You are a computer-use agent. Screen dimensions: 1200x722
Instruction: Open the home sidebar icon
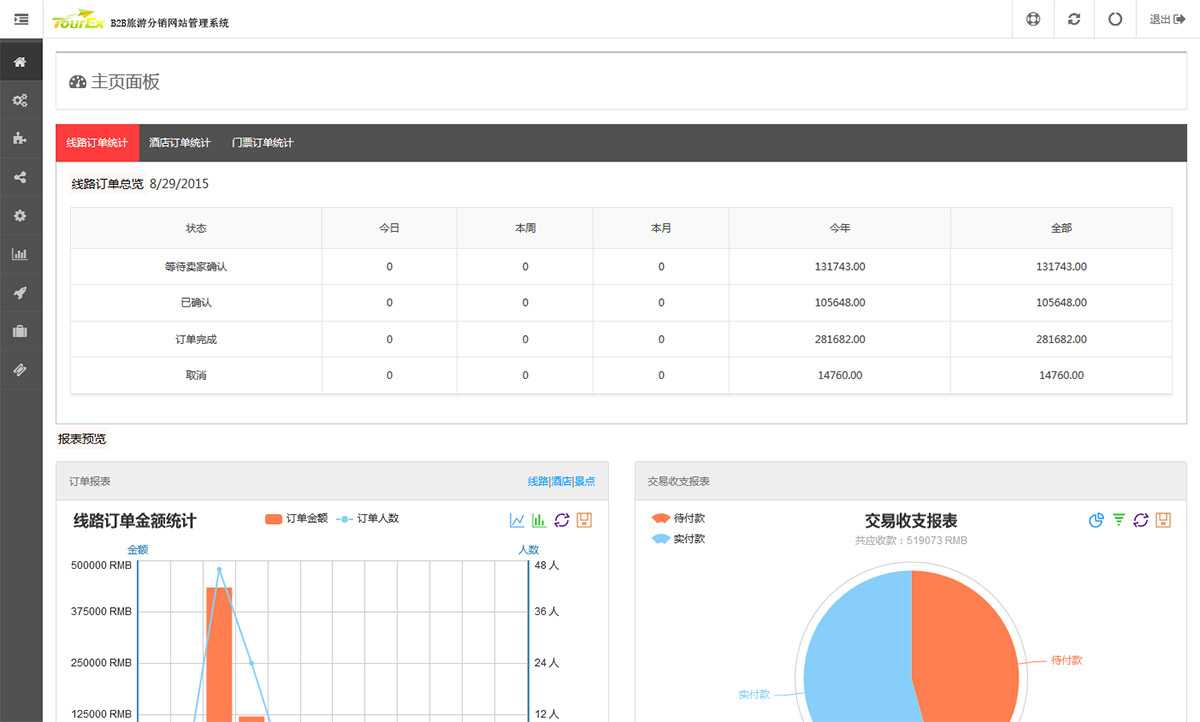point(20,62)
